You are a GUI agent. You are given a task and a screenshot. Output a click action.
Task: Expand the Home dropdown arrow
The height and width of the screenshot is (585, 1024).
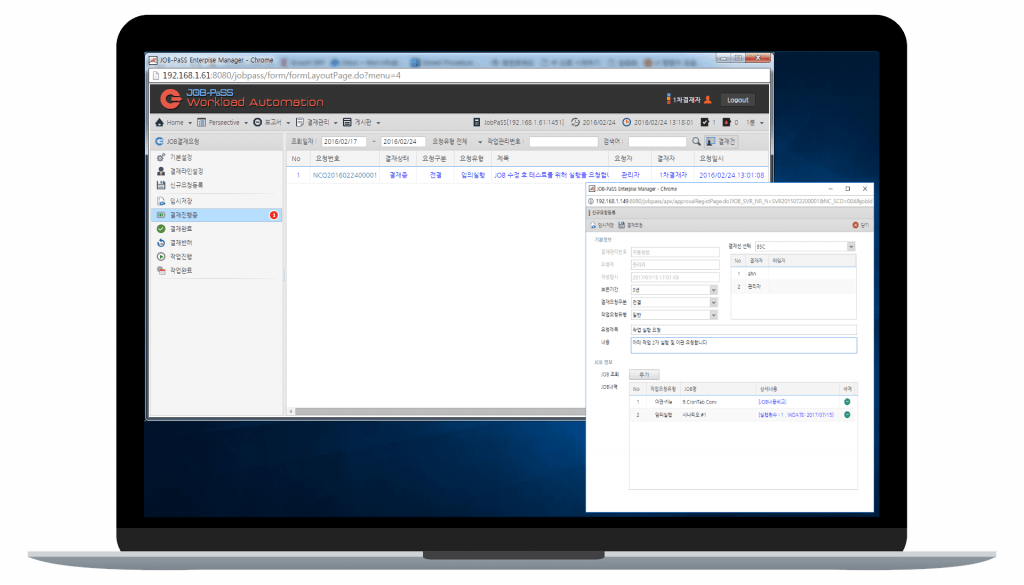190,123
